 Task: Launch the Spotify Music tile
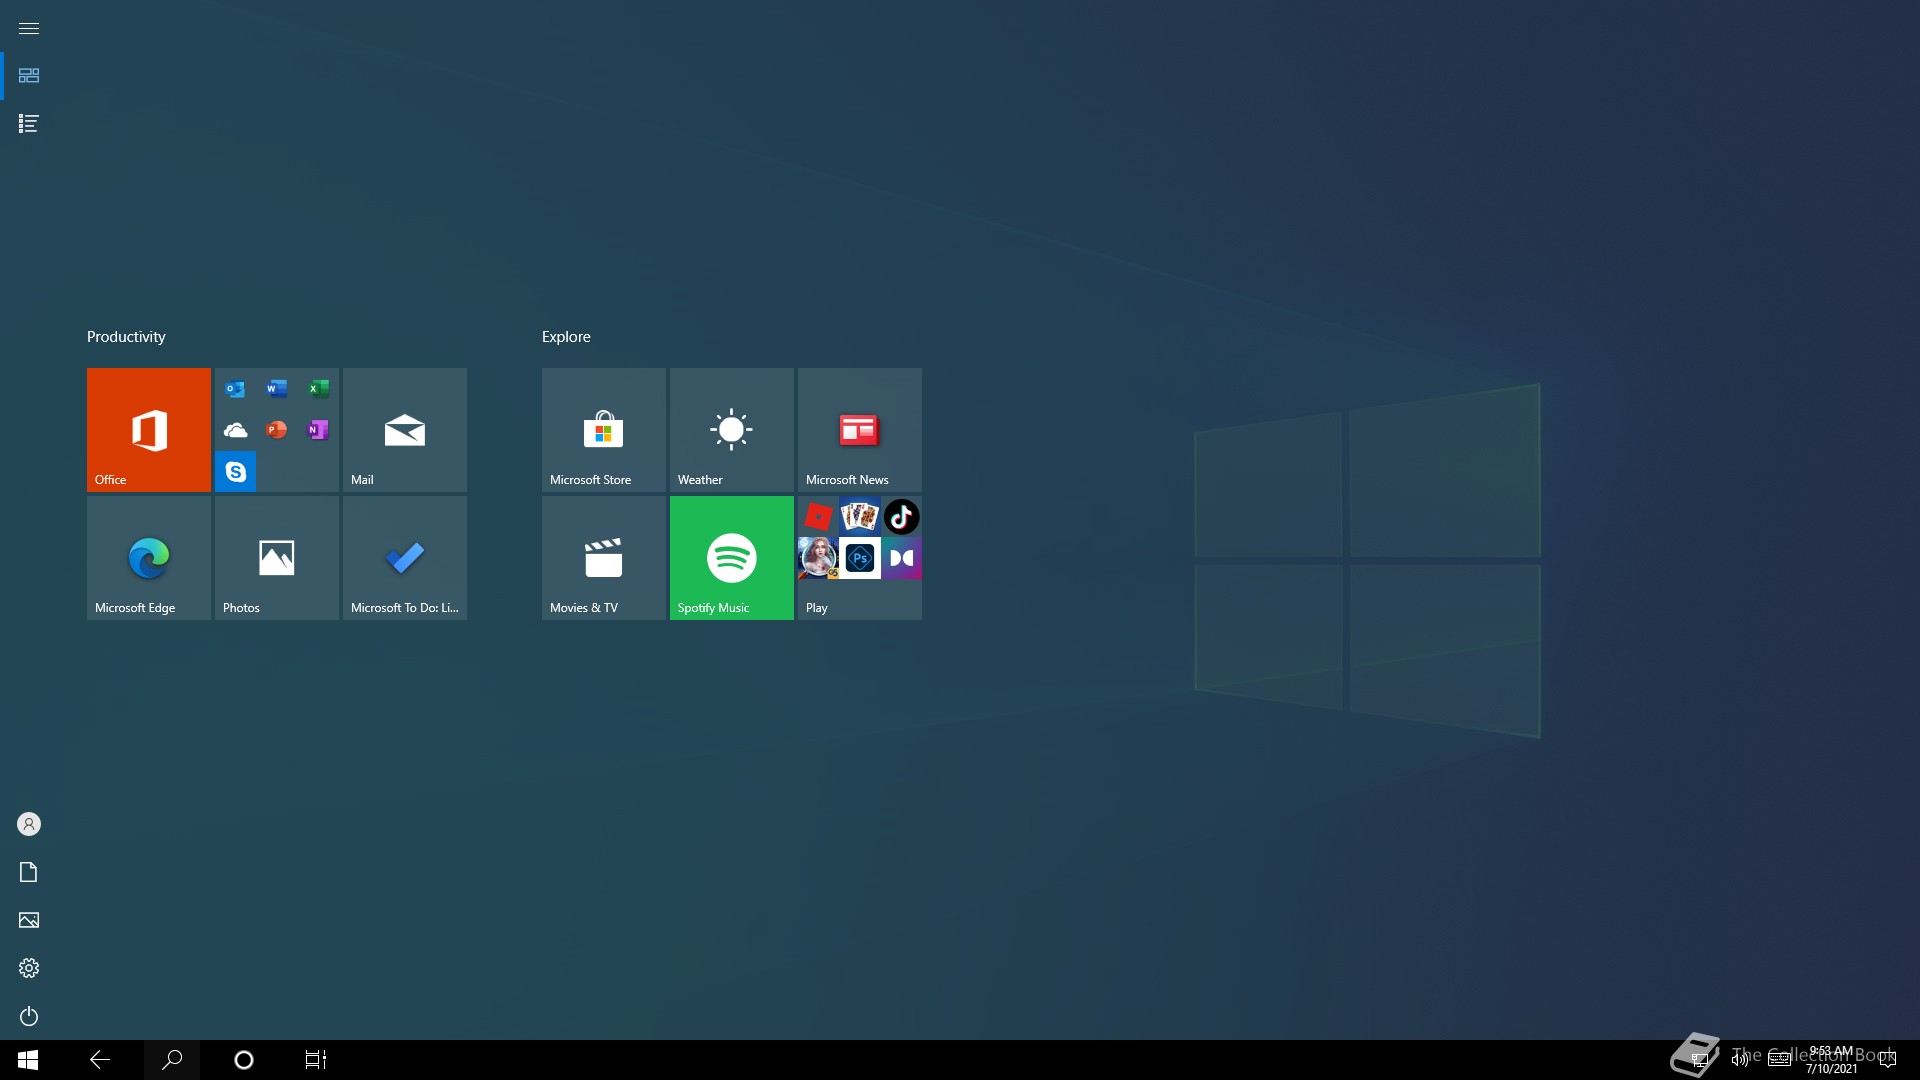click(x=732, y=558)
